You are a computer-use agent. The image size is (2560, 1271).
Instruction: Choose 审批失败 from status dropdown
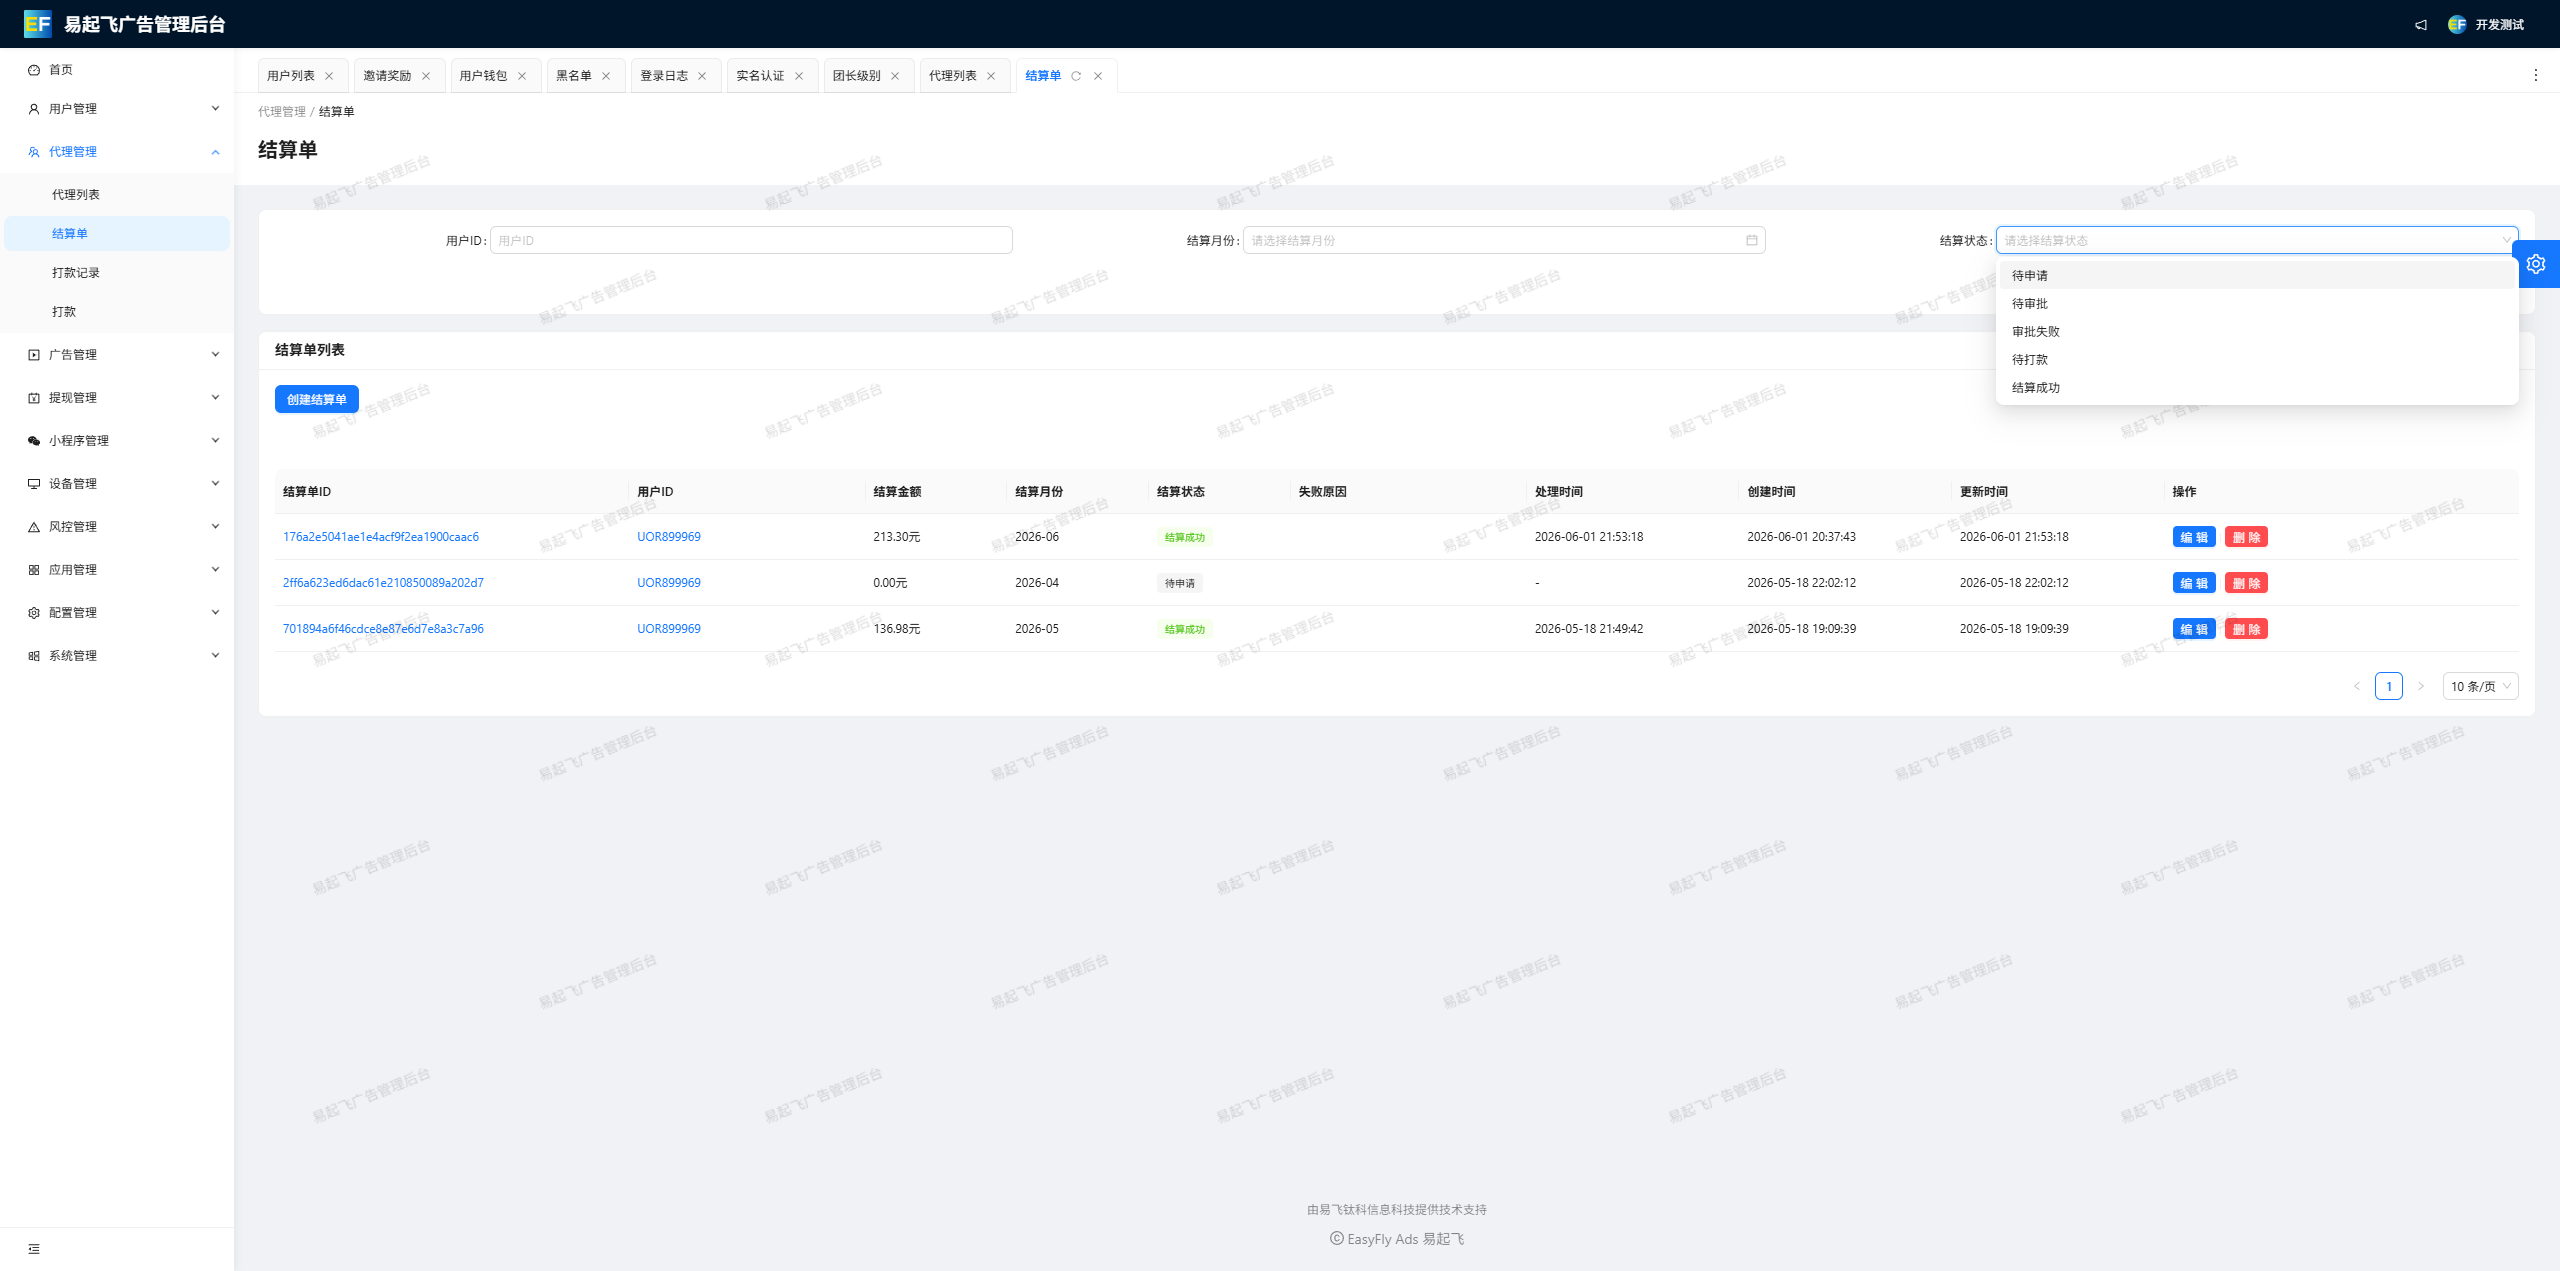[2257, 332]
